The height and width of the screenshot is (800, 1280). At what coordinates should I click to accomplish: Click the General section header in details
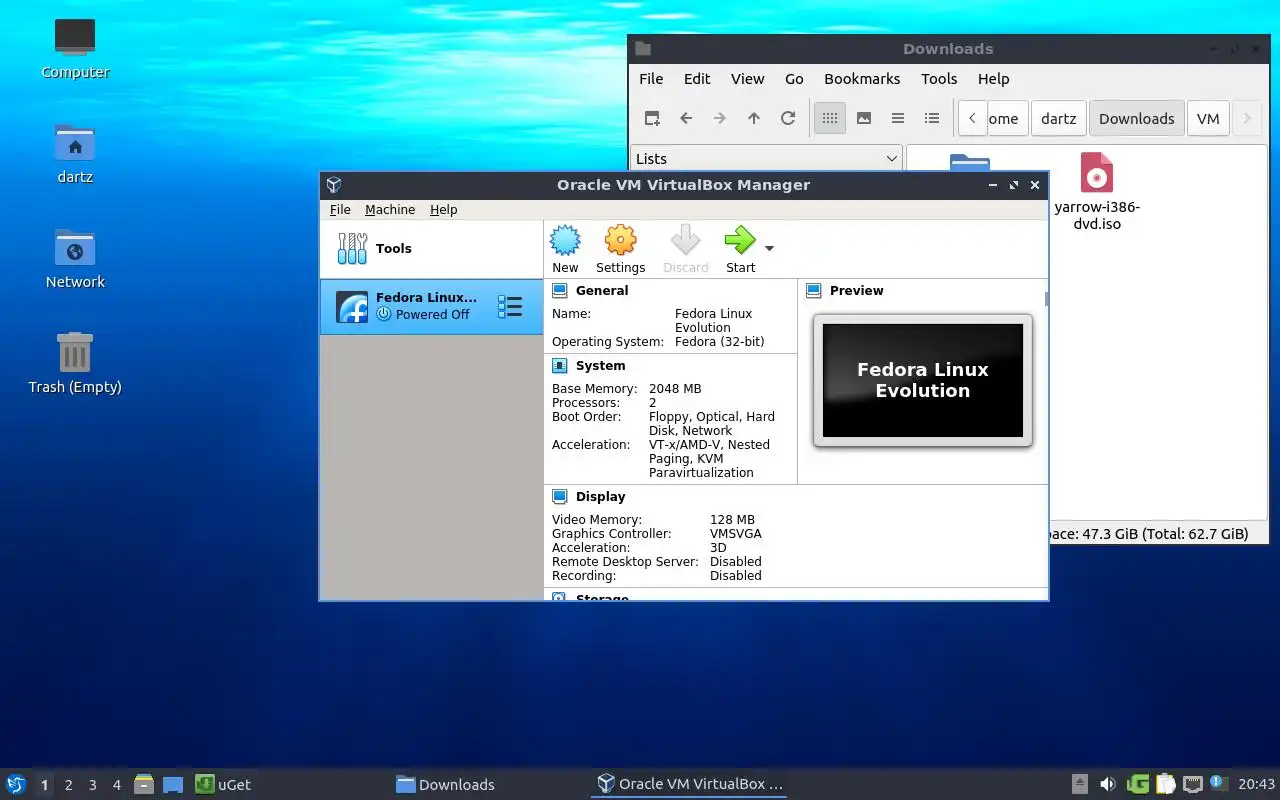(x=602, y=291)
